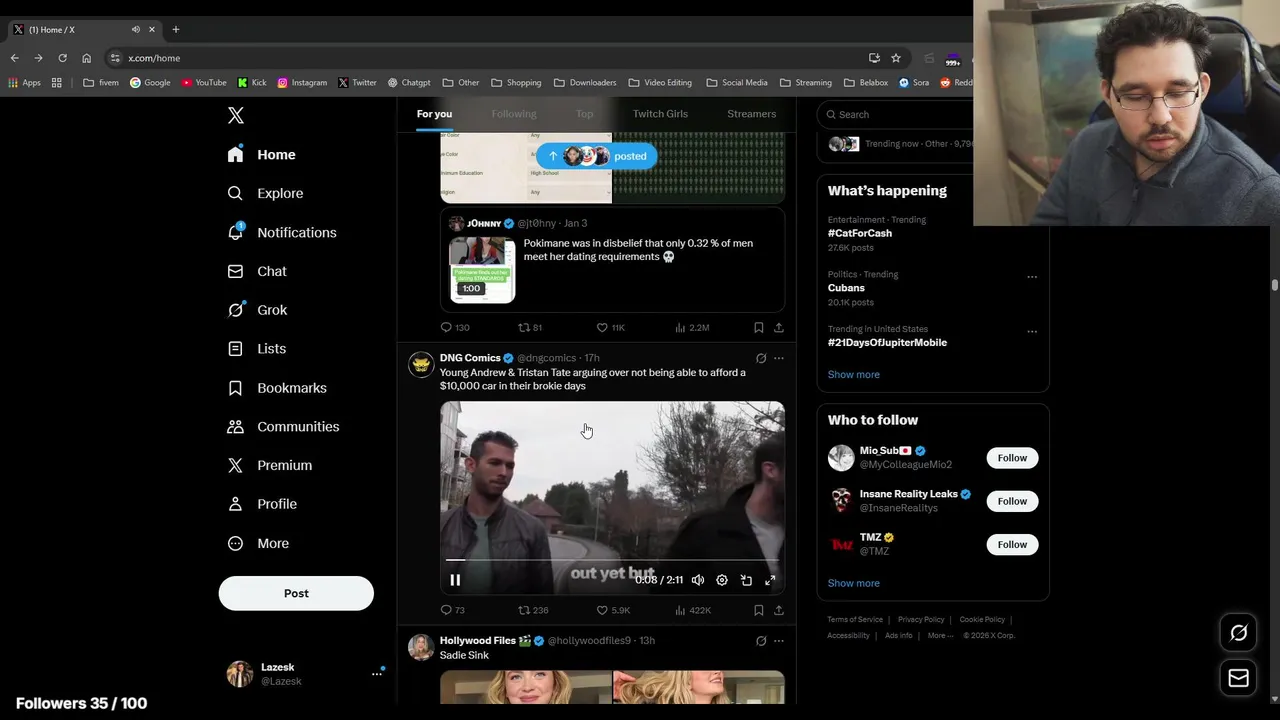Open Communities page

[283, 427]
